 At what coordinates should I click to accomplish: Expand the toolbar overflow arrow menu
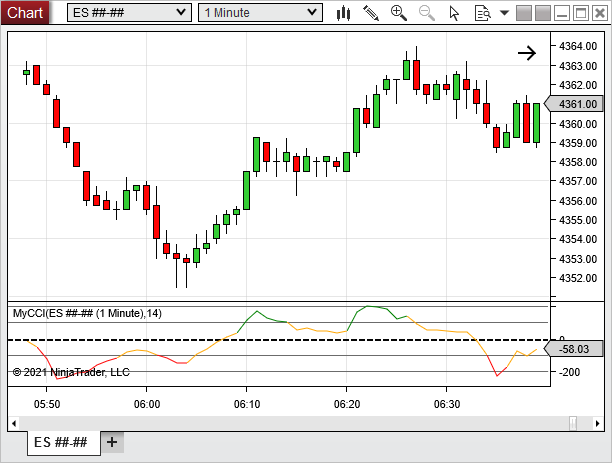pos(504,13)
